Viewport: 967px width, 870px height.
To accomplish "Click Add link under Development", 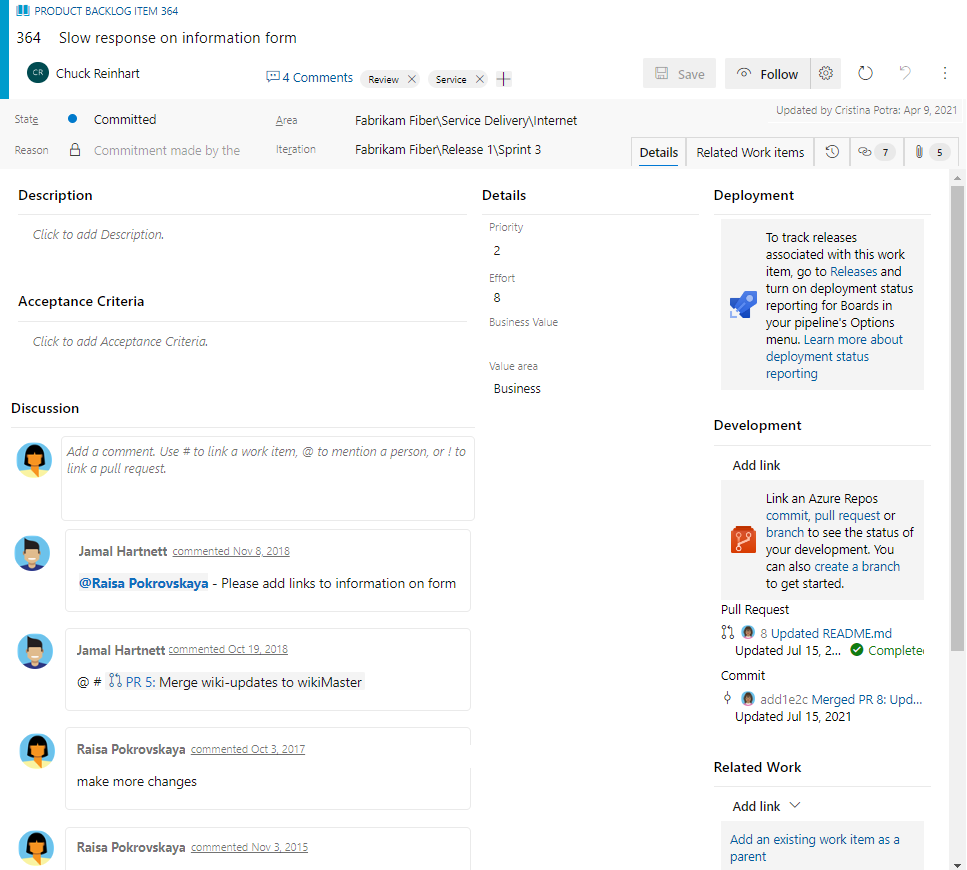I will tap(756, 466).
